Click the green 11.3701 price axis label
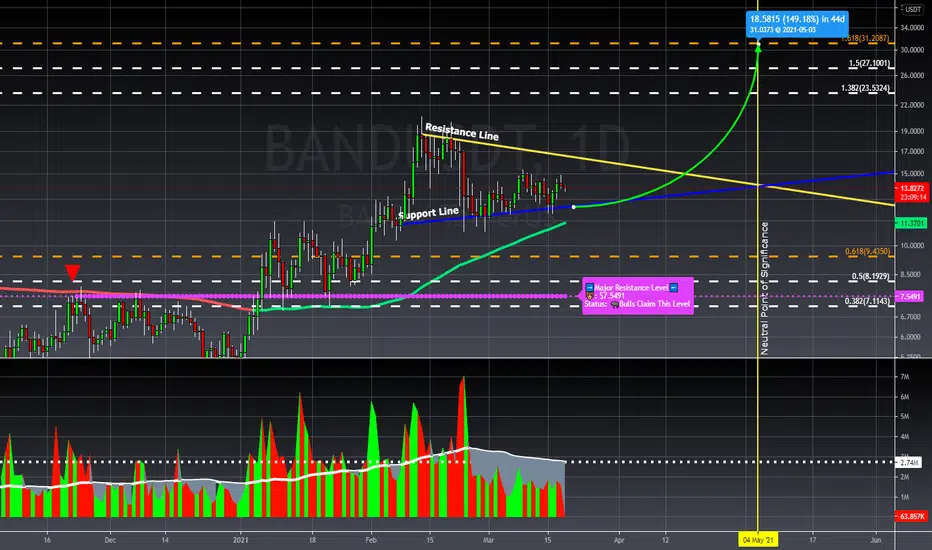 (x=912, y=223)
